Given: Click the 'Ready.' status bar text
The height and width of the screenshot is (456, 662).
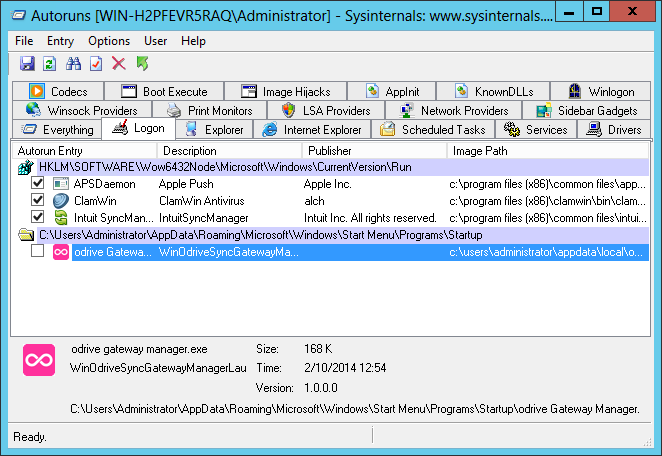Looking at the screenshot, I should point(30,437).
